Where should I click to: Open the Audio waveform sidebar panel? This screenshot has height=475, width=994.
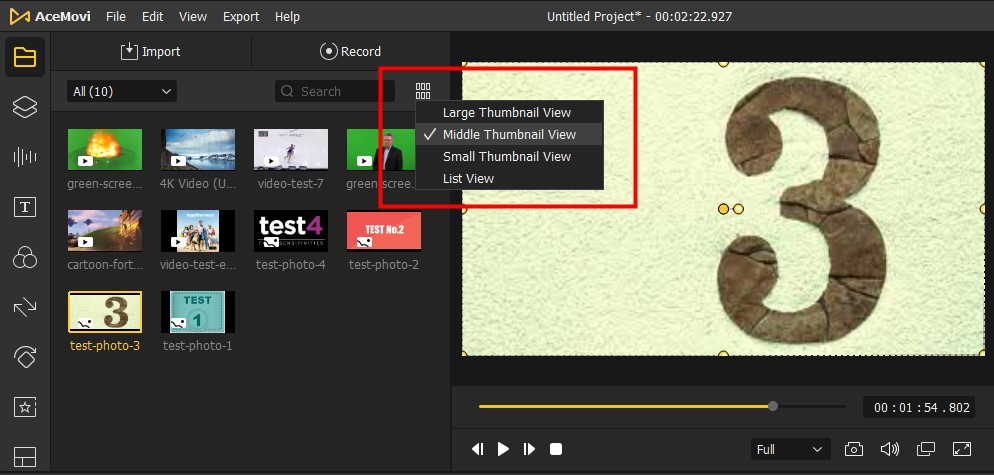[24, 157]
